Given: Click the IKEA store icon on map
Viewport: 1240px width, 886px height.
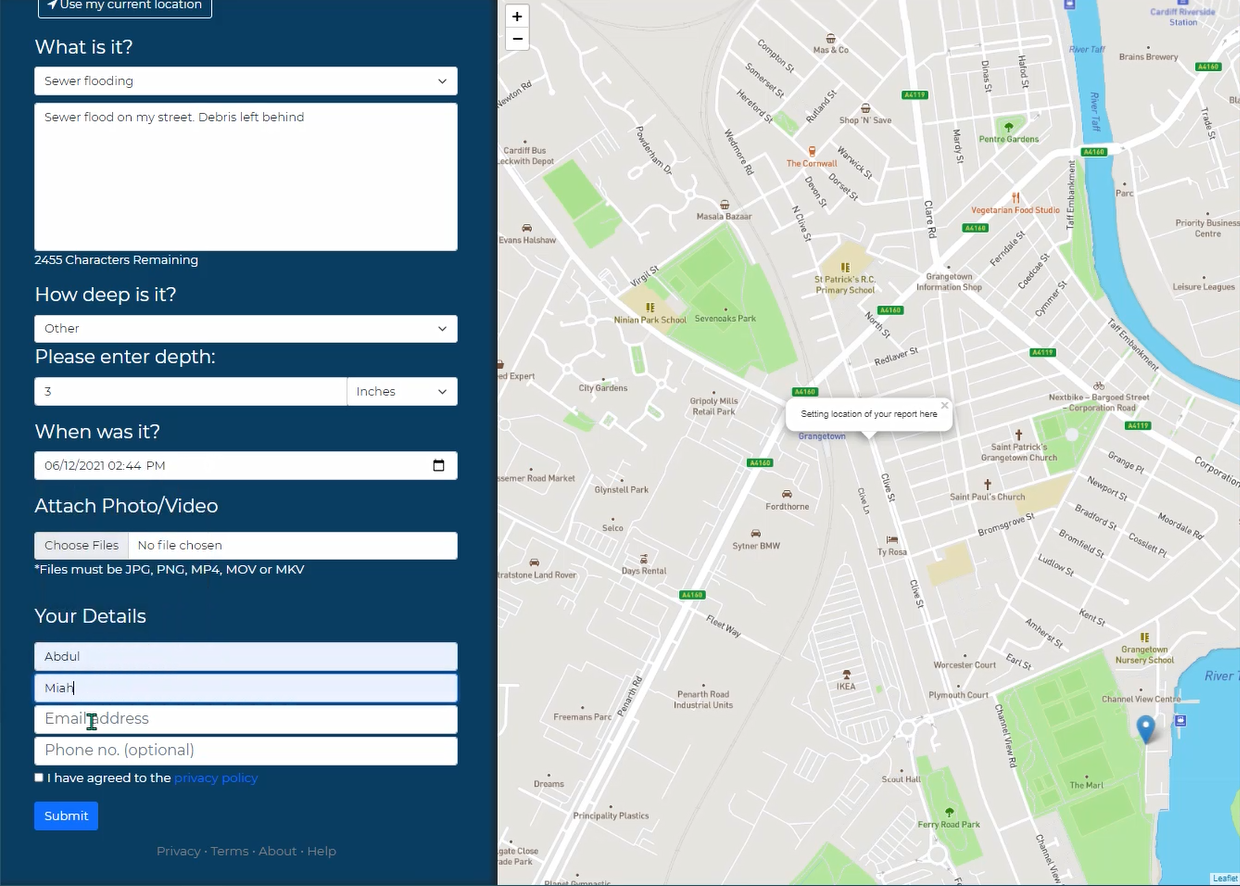Looking at the screenshot, I should (x=846, y=674).
